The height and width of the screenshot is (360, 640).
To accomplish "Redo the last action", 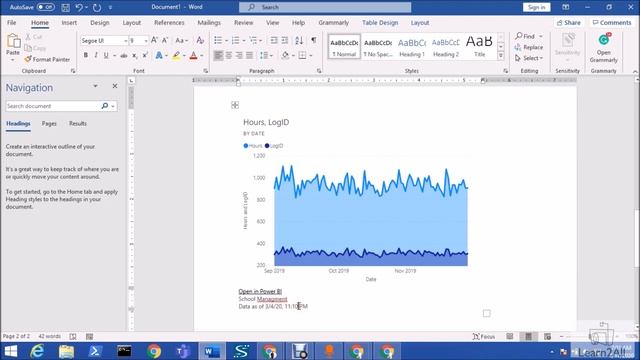I will click(x=97, y=7).
